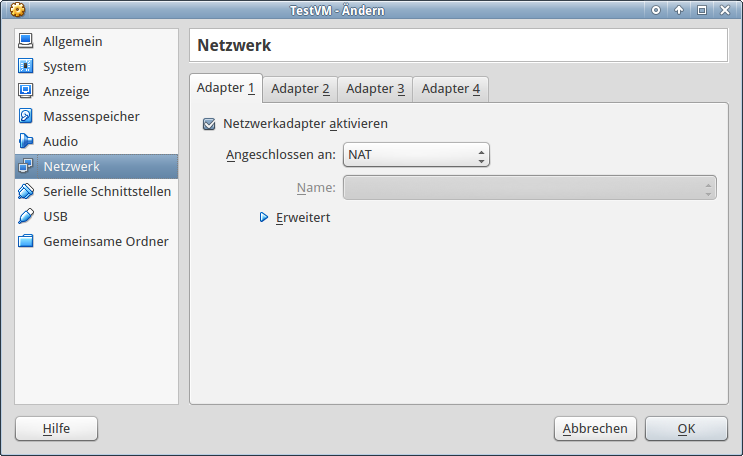Click the System chip icon
Image resolution: width=743 pixels, height=456 pixels.
[x=26, y=67]
